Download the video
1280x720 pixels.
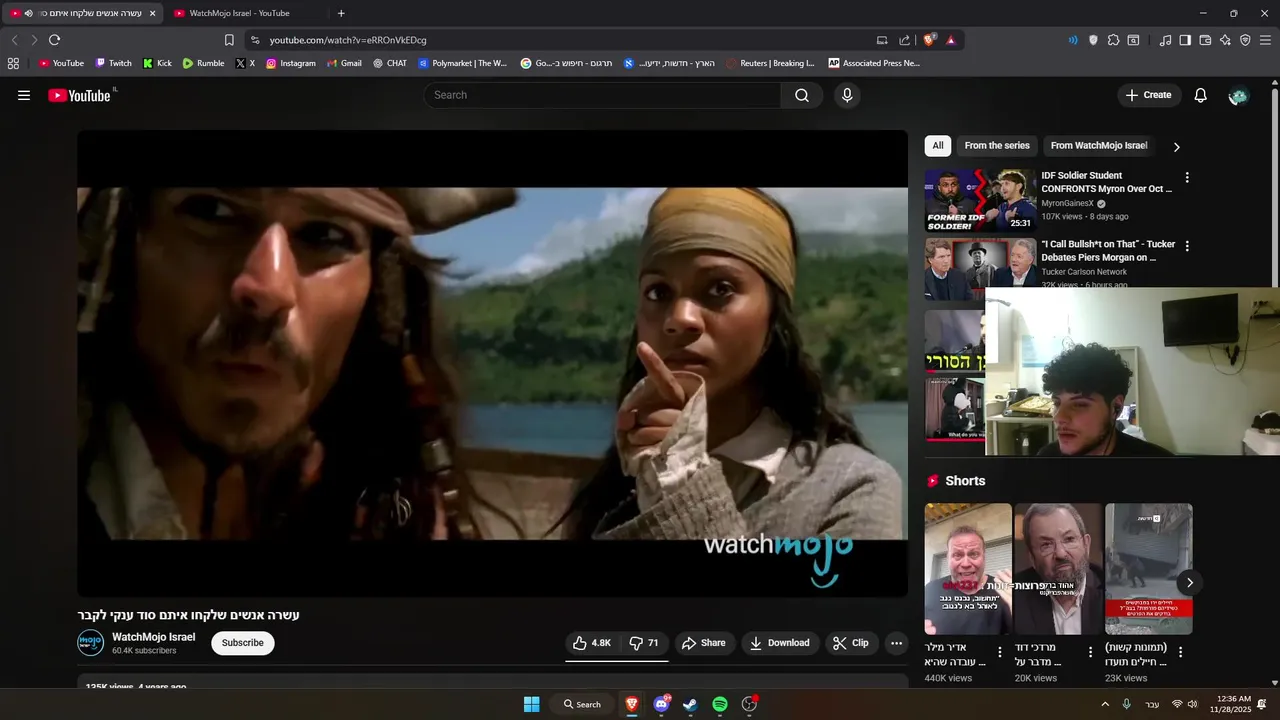pos(780,643)
